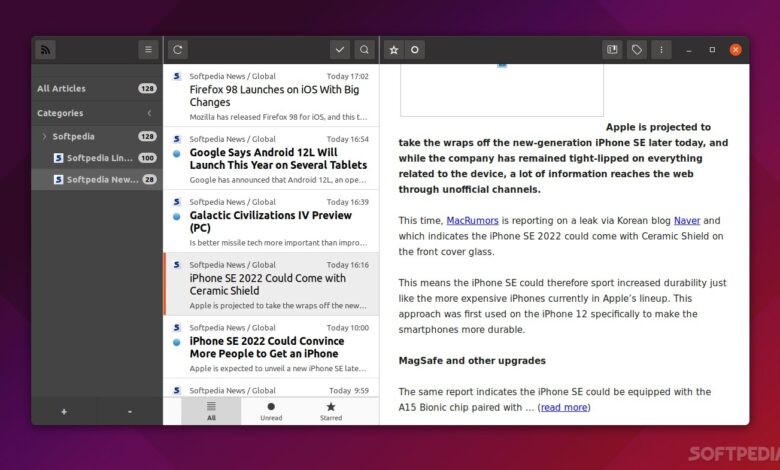Select All Articles in sidebar
This screenshot has height=470, width=780.
click(x=97, y=89)
